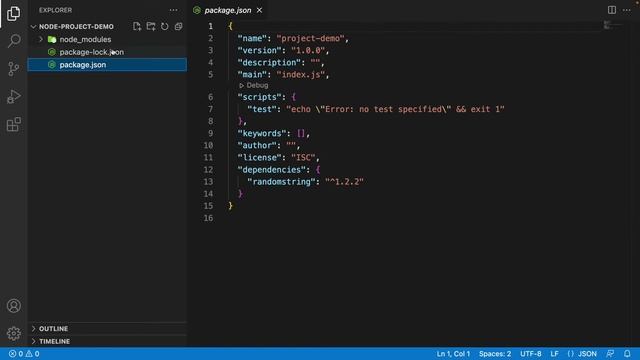This screenshot has height=360, width=640.
Task: Click the "1.0.0" version value
Action: (308, 51)
